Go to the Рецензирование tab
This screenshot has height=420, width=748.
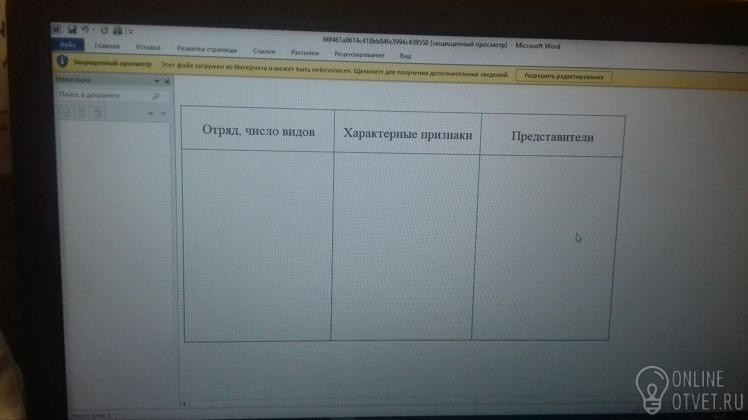(359, 54)
